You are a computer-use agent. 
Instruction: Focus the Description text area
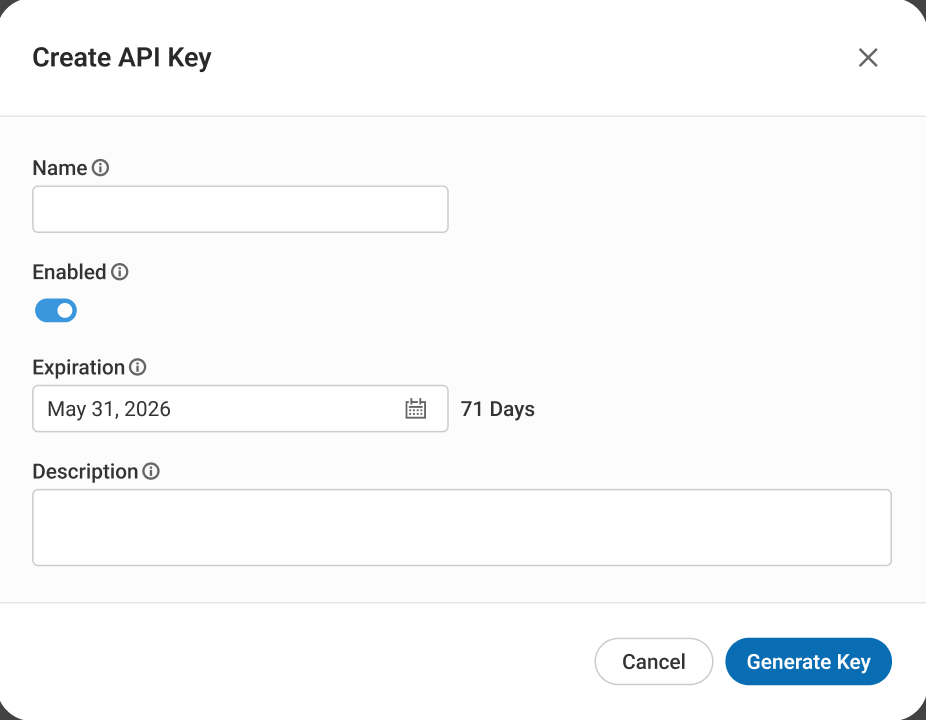coord(462,527)
